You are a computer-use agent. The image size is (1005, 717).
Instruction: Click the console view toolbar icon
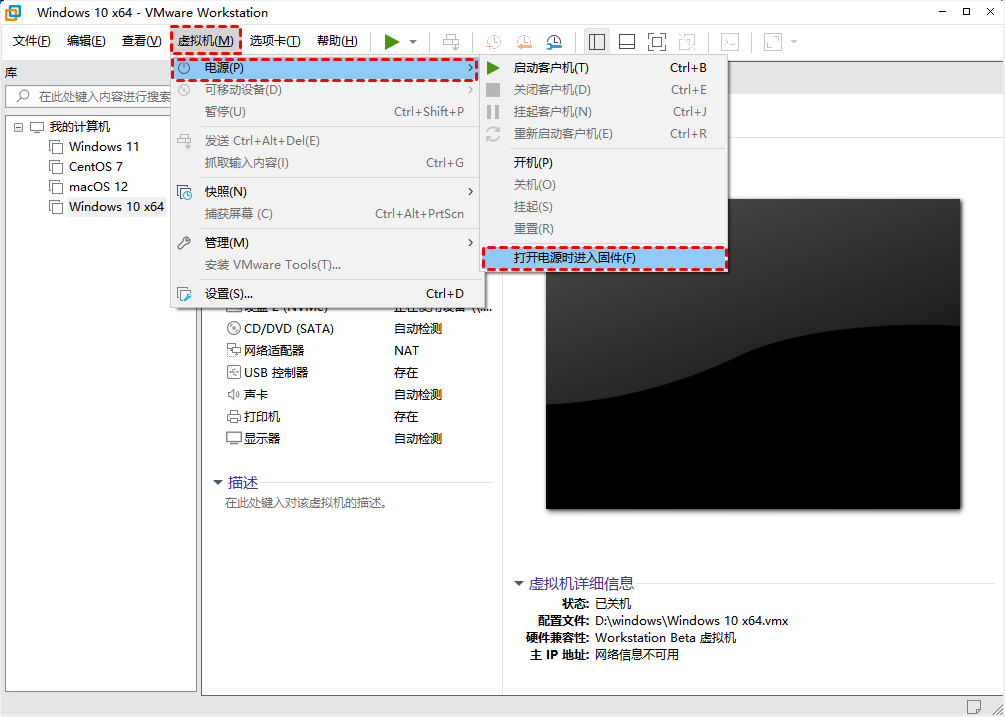[x=730, y=42]
